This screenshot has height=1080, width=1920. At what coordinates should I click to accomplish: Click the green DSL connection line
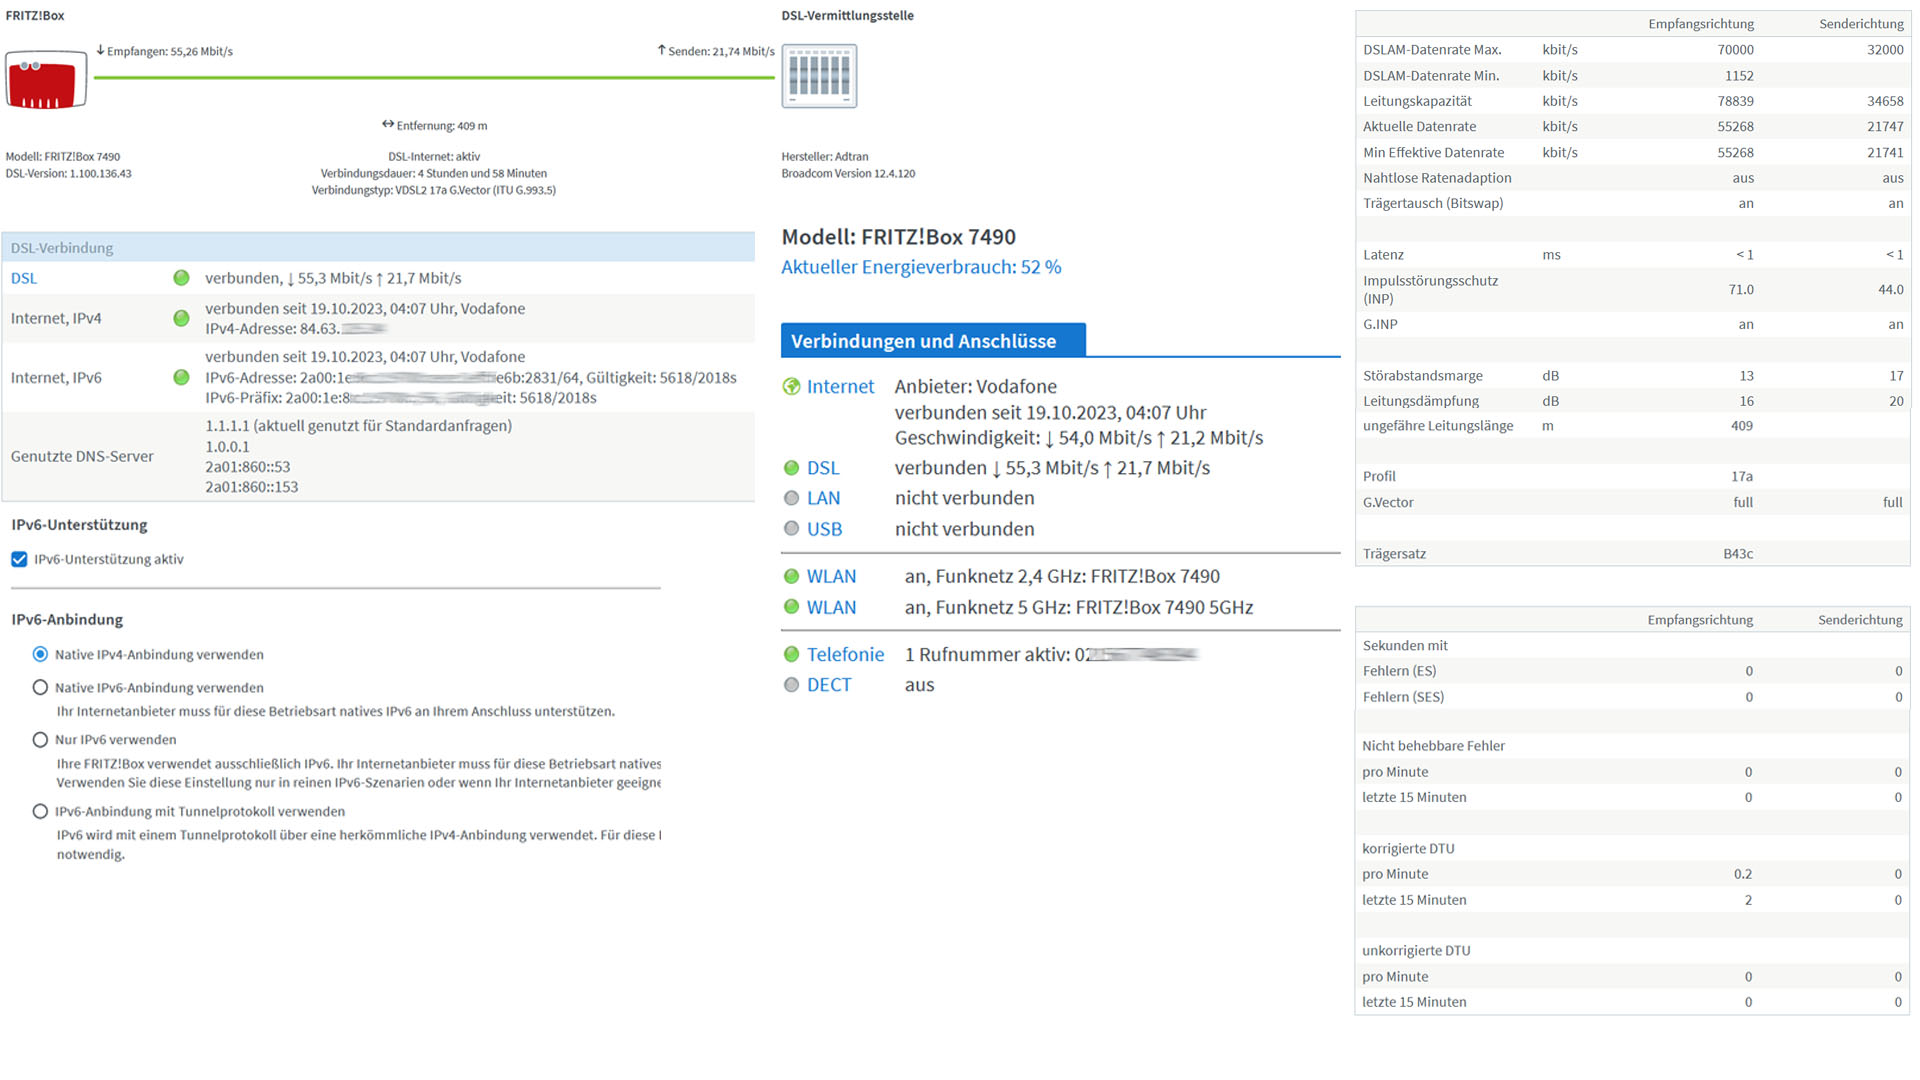[434, 77]
